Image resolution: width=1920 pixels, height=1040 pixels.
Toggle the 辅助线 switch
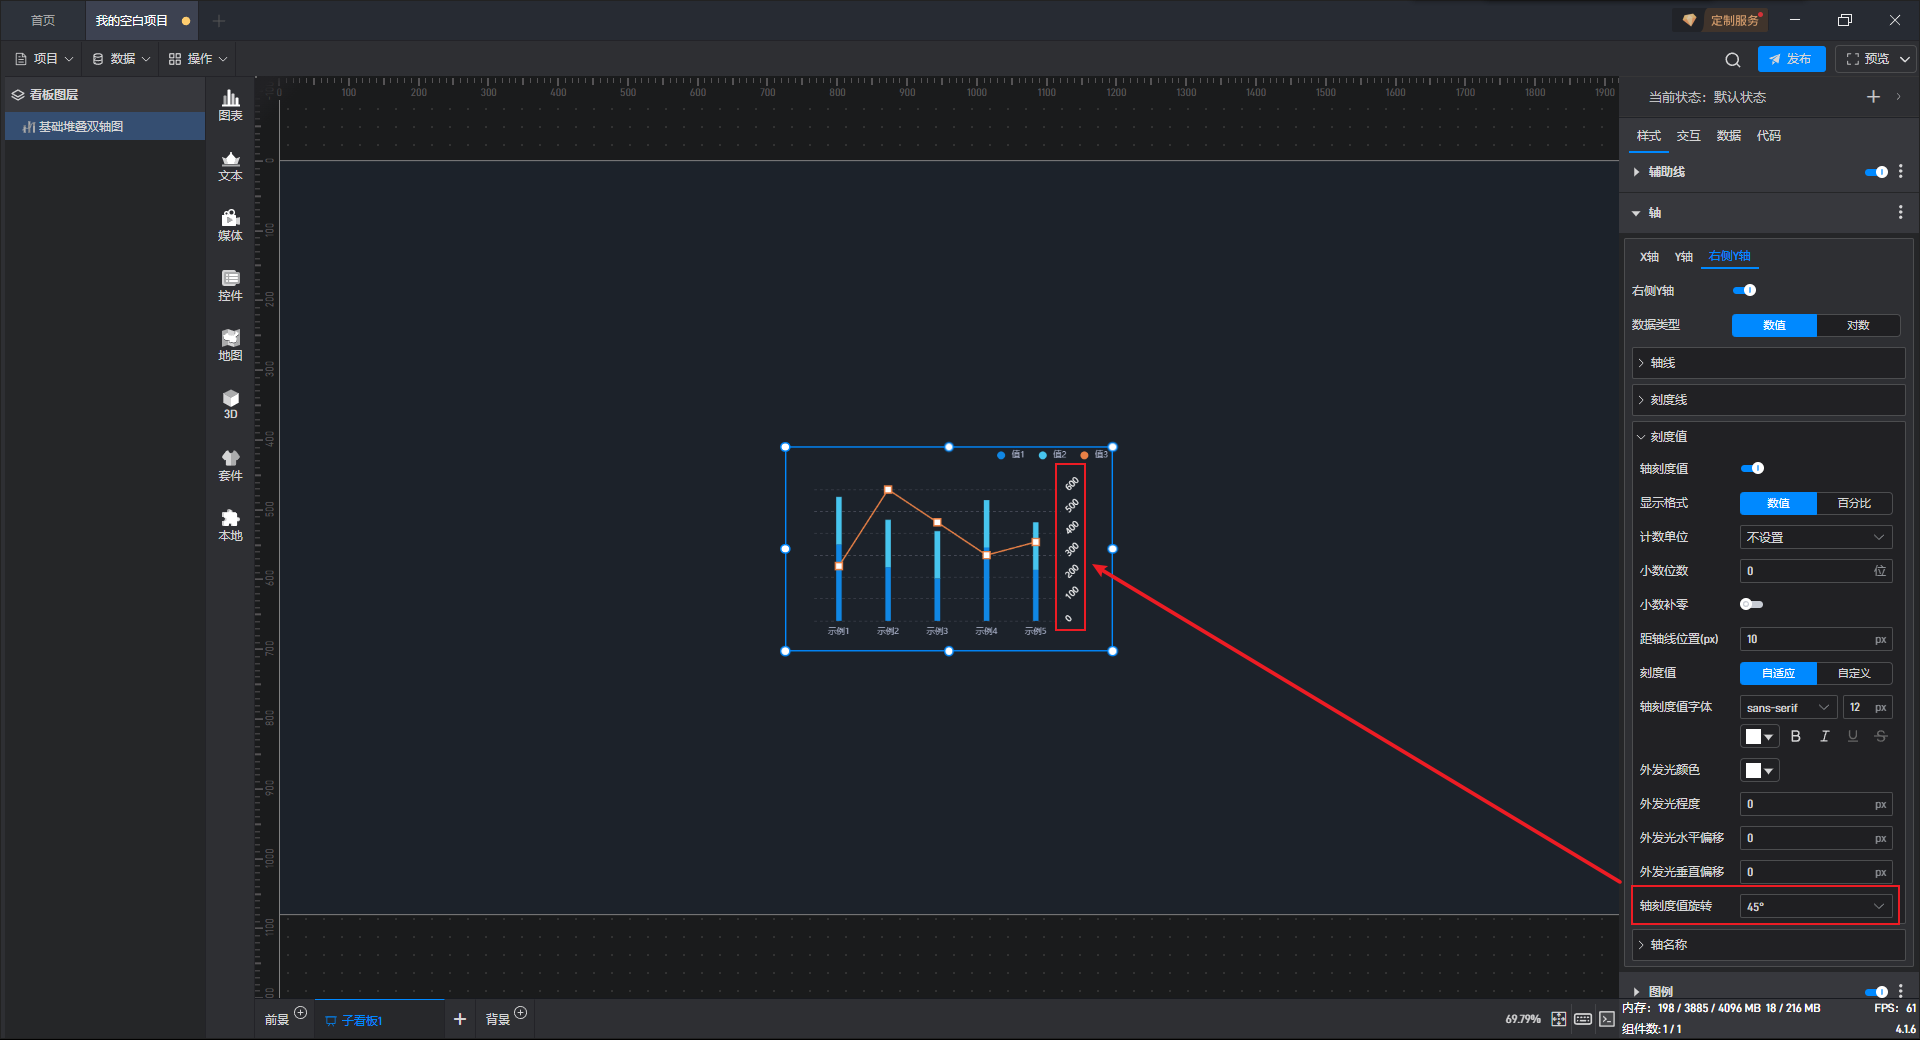tap(1876, 172)
